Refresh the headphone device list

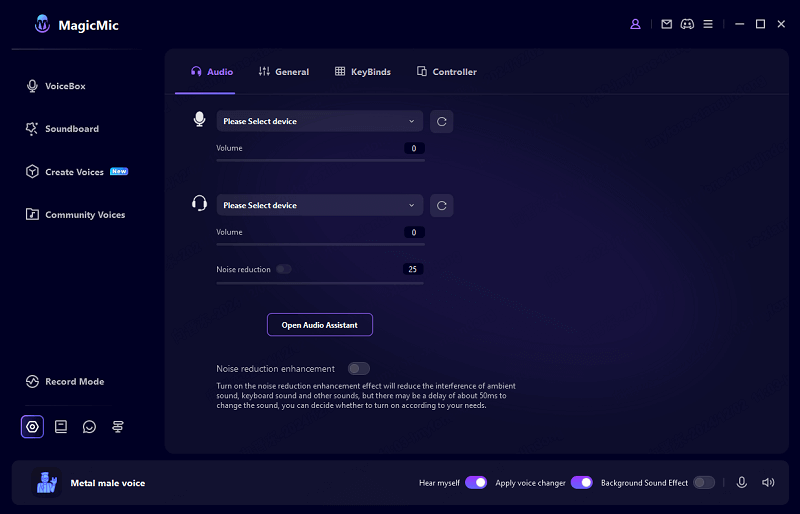click(x=441, y=205)
